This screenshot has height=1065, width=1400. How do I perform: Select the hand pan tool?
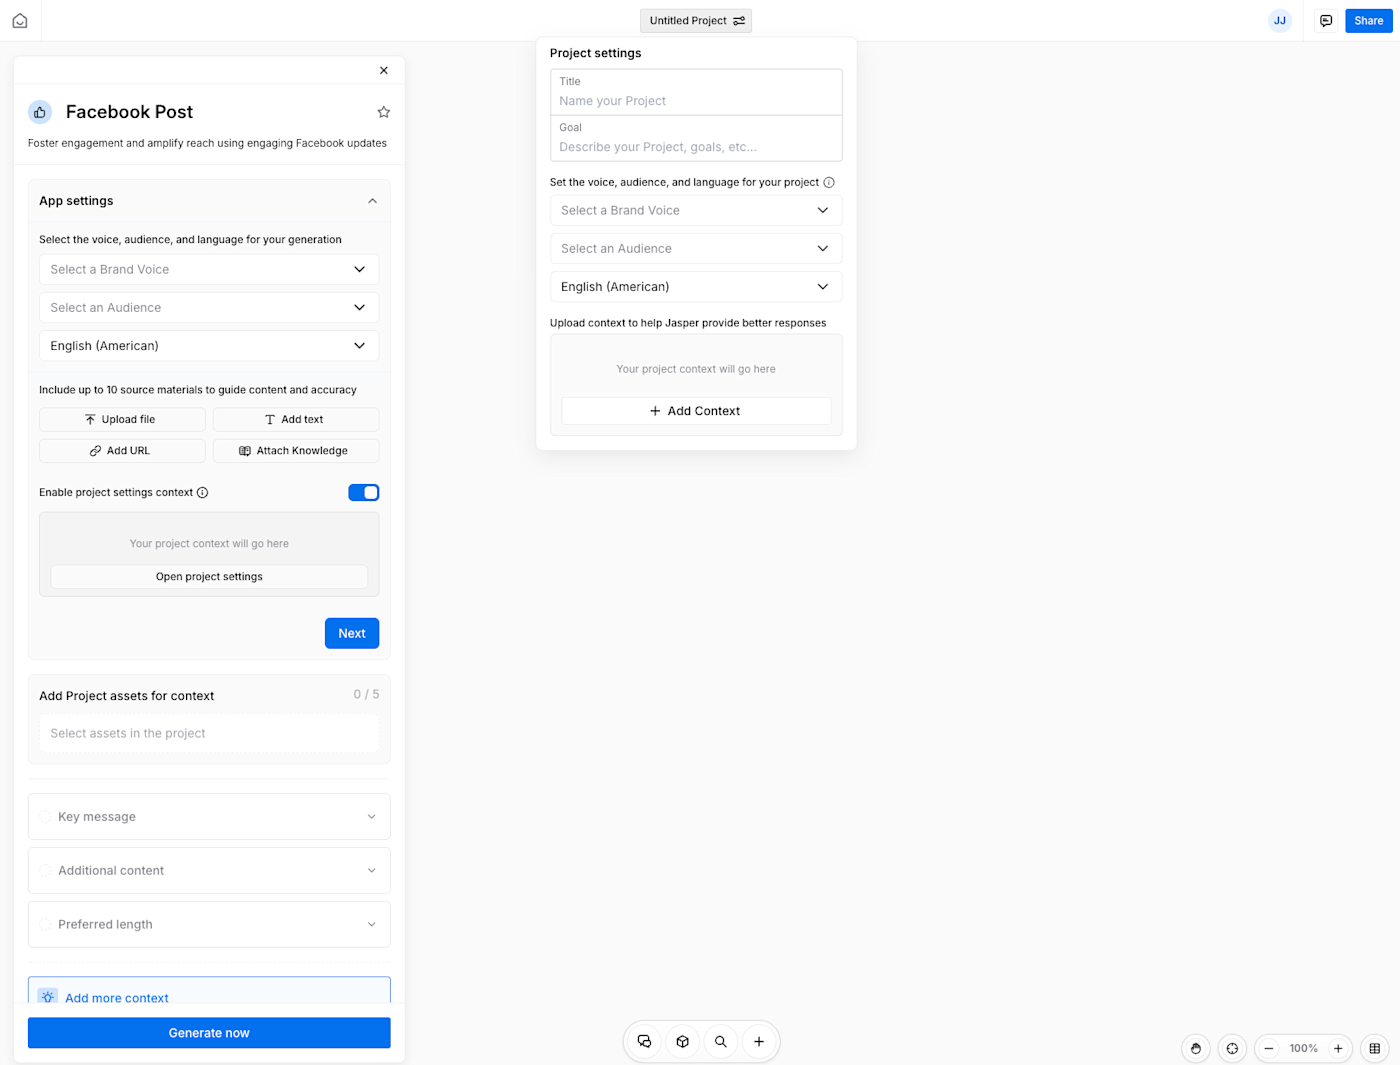pos(1196,1048)
